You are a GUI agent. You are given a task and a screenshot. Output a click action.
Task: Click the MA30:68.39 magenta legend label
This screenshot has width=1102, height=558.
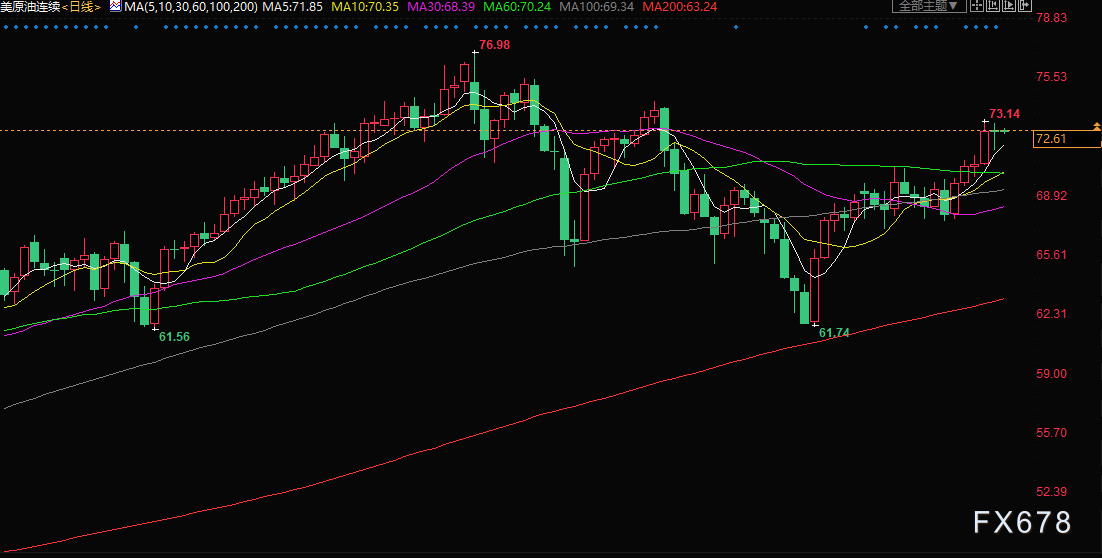tap(441, 6)
